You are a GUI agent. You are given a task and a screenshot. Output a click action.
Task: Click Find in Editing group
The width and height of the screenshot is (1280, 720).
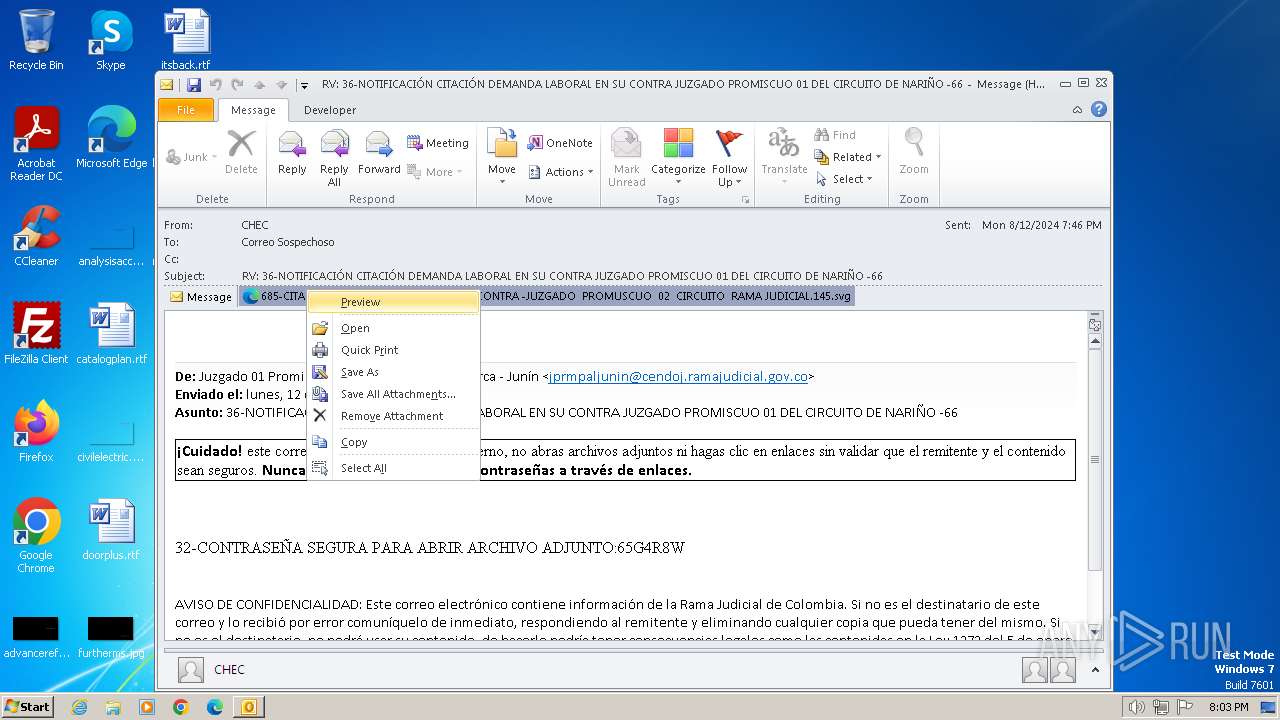click(x=836, y=135)
